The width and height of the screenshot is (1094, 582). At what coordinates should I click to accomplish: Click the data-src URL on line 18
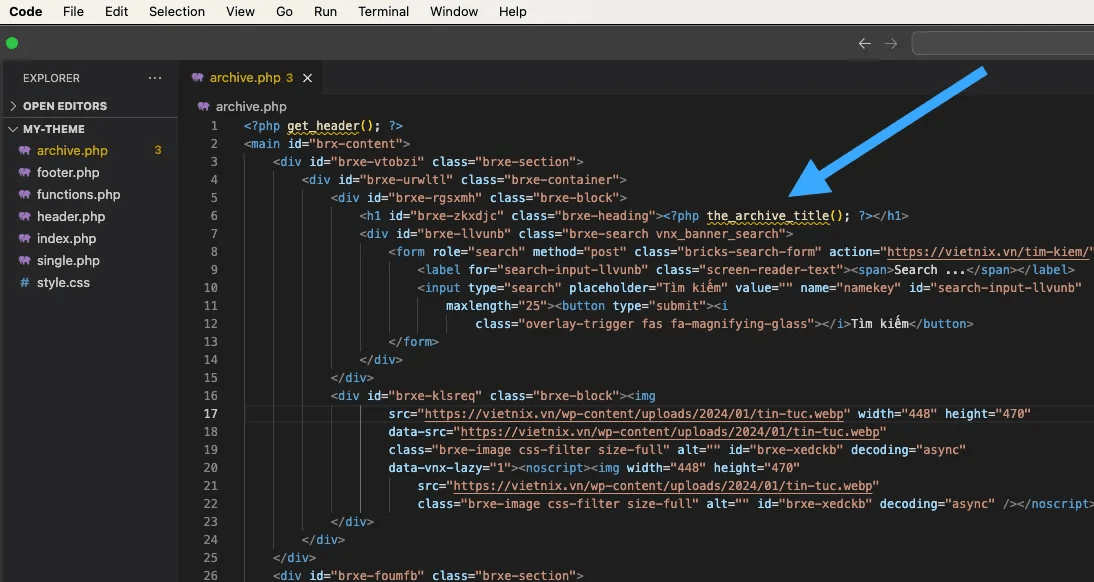pyautogui.click(x=670, y=432)
